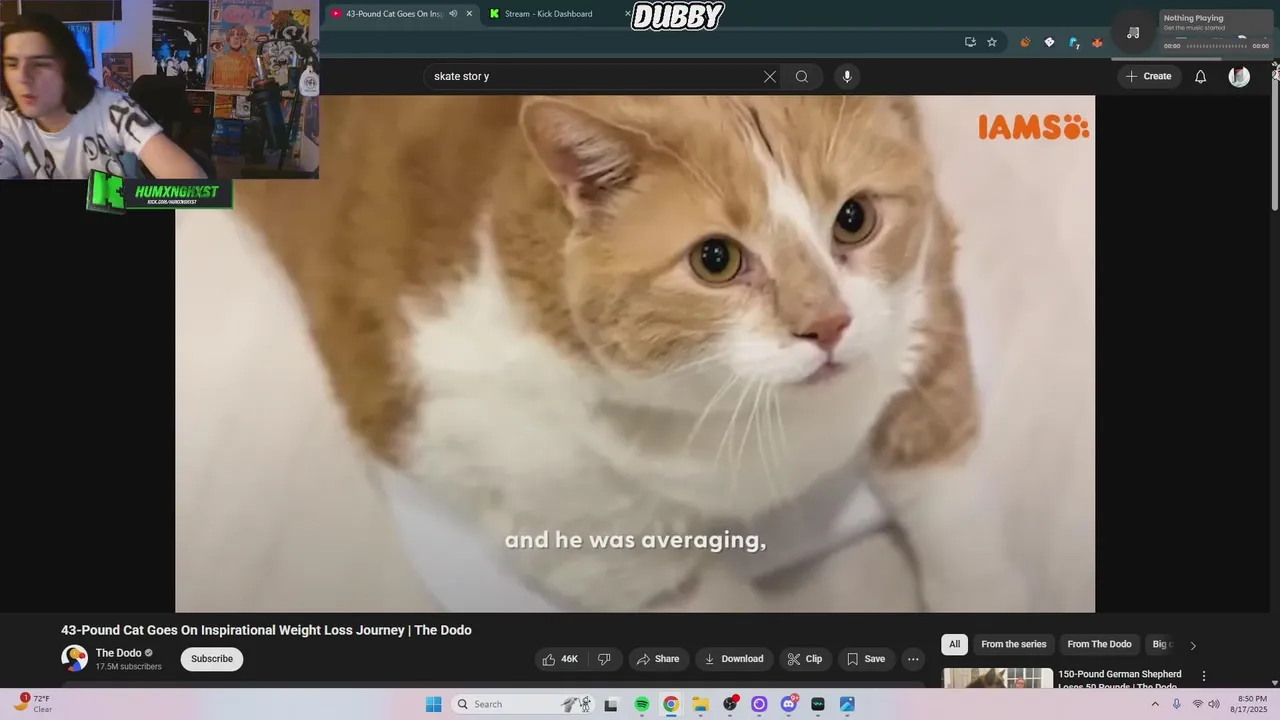Click the install app icon in address bar
Viewport: 1280px width, 720px height.
(970, 42)
